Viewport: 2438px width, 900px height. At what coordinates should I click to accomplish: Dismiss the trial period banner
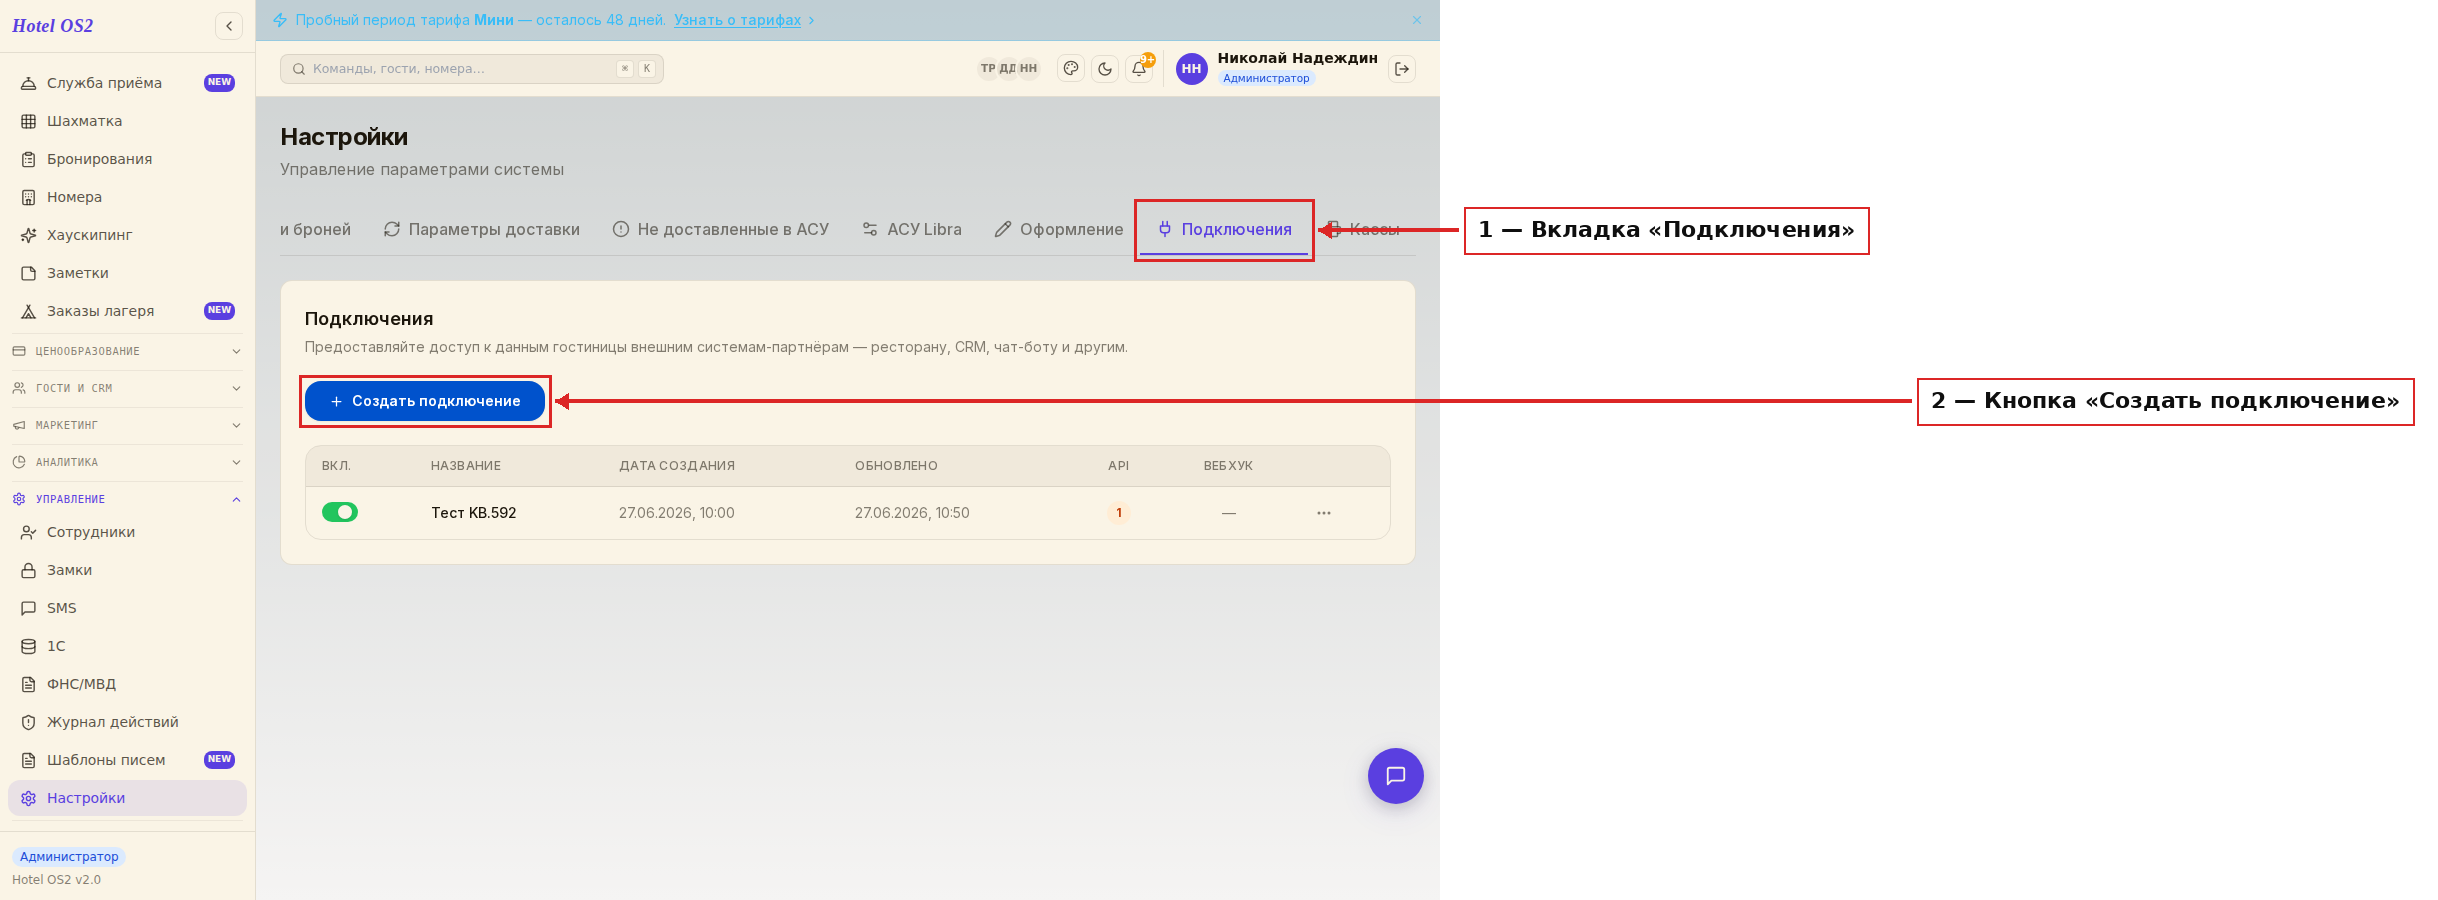pyautogui.click(x=1417, y=20)
